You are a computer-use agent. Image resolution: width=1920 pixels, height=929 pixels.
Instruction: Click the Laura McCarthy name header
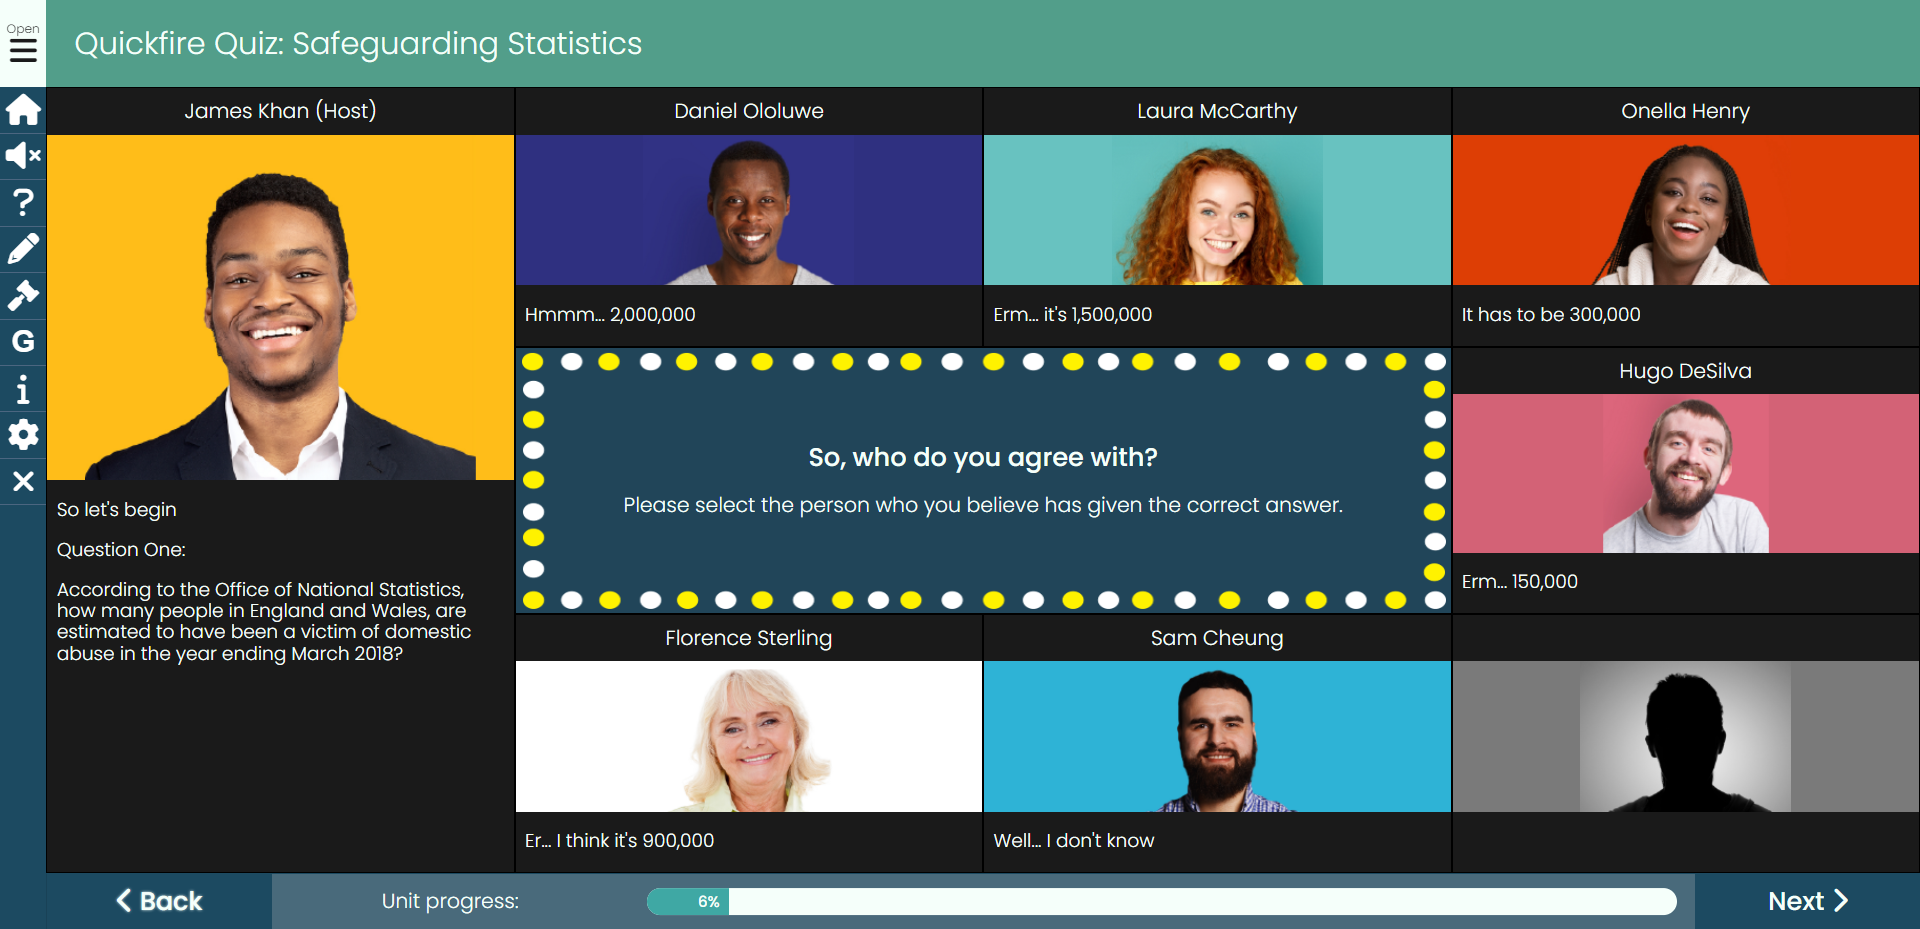pyautogui.click(x=1217, y=111)
